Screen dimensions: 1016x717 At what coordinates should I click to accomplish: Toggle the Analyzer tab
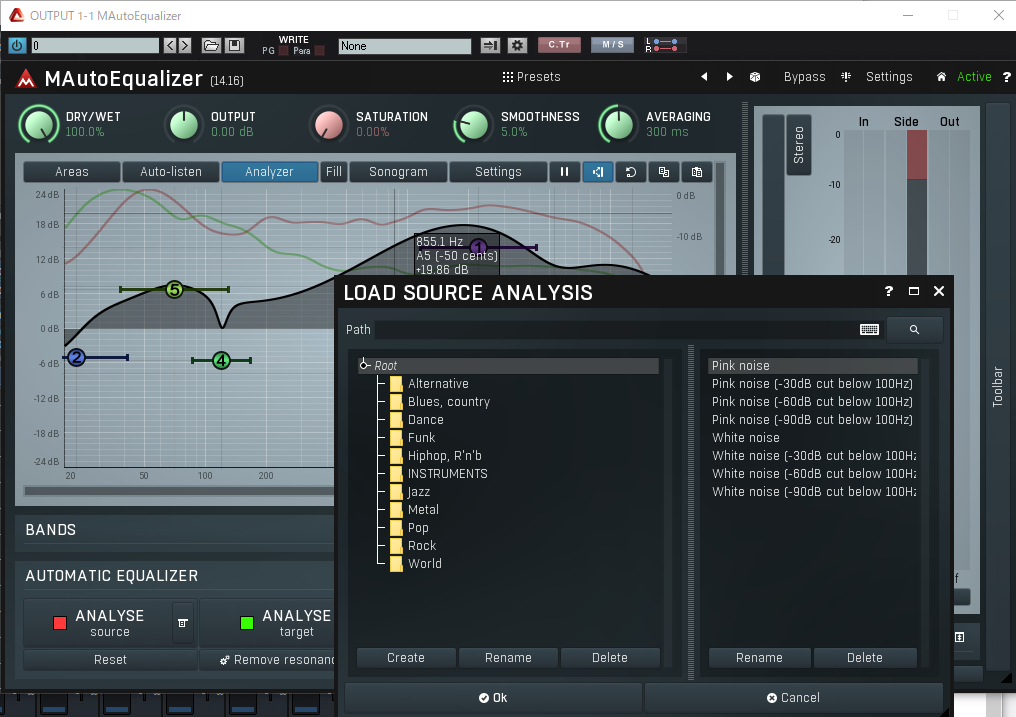[270, 172]
